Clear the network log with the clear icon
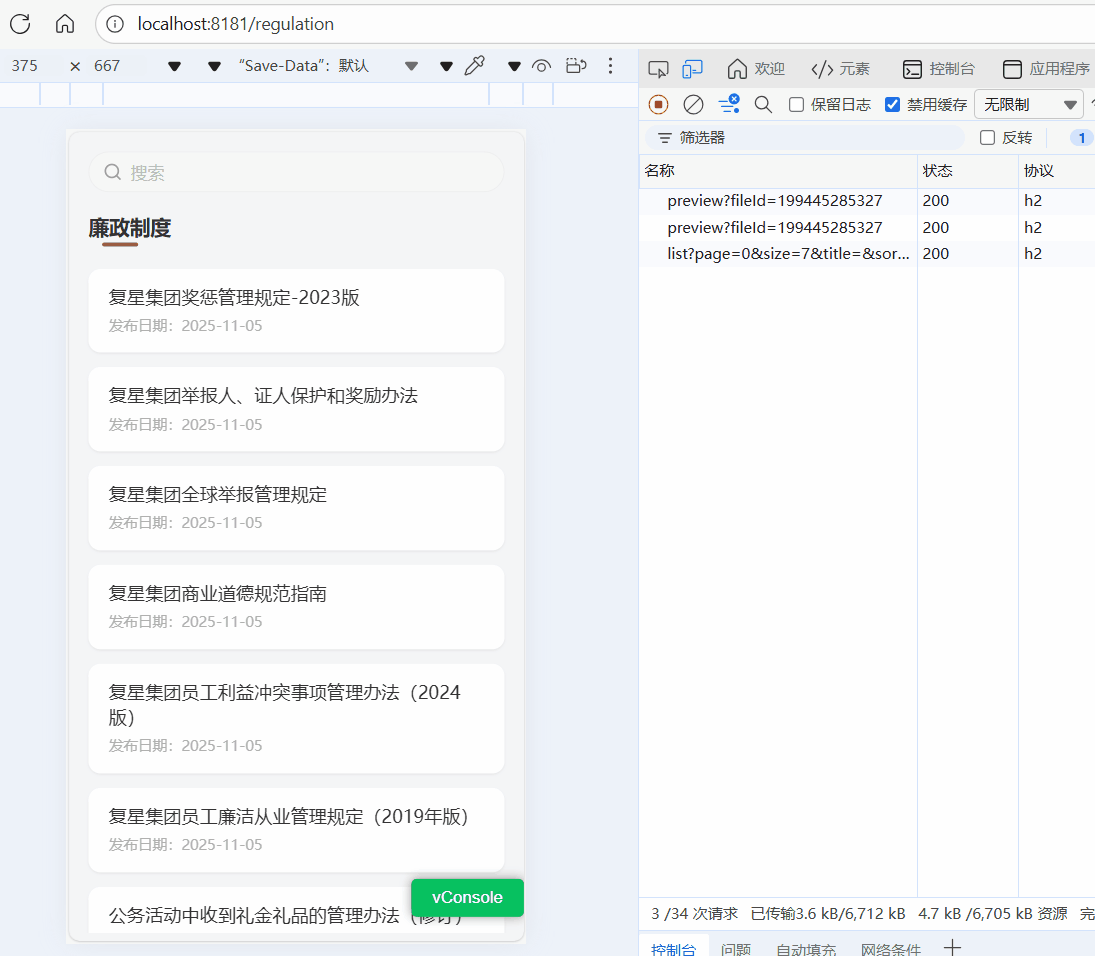This screenshot has width=1095, height=956. [693, 104]
